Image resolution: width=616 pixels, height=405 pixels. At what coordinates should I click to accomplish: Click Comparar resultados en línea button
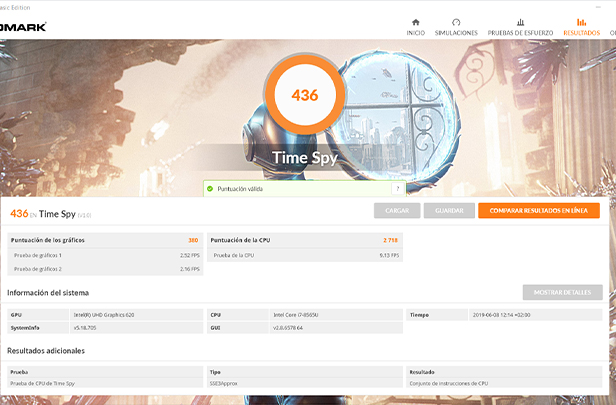tap(539, 211)
